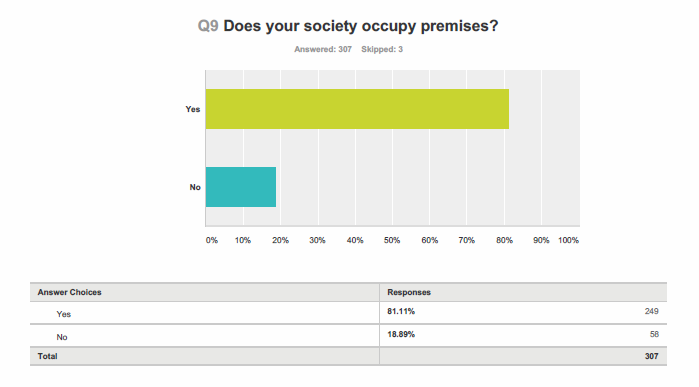The height and width of the screenshot is (387, 699).
Task: Click the Answer Choices column header
Action: (70, 292)
